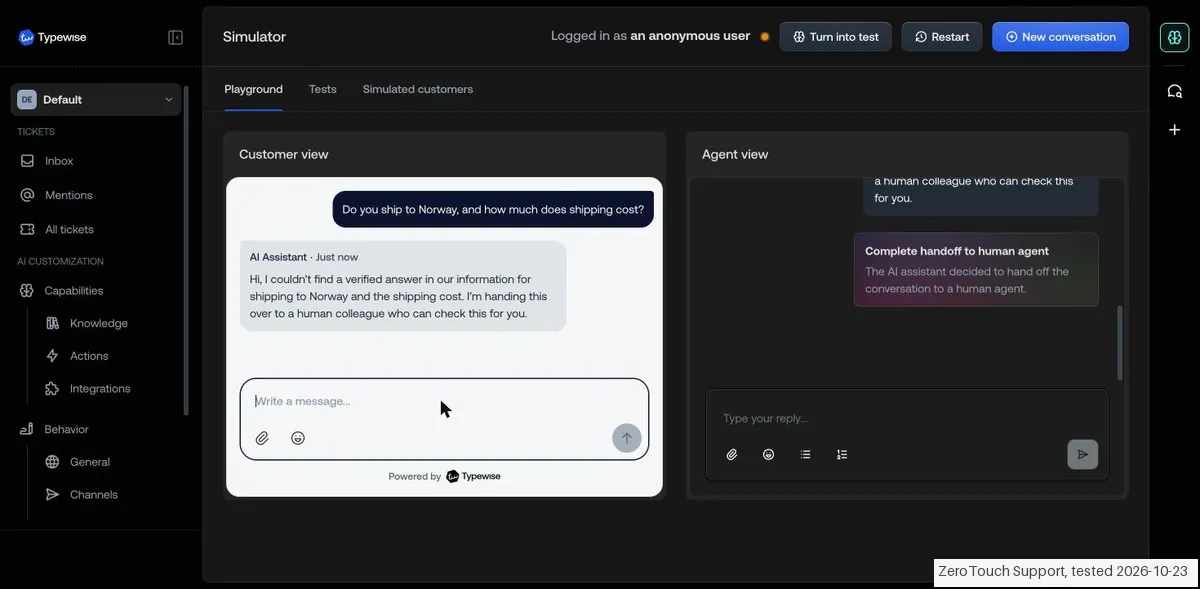Click the Channels send icon

pyautogui.click(x=52, y=494)
